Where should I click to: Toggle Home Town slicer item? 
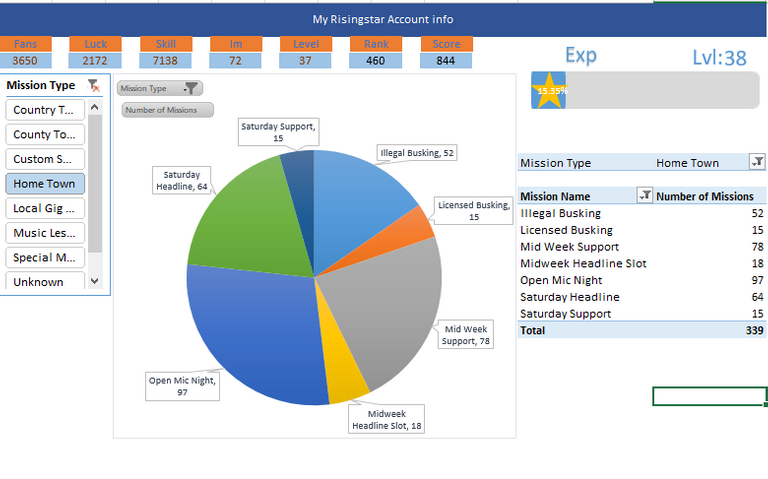45,184
